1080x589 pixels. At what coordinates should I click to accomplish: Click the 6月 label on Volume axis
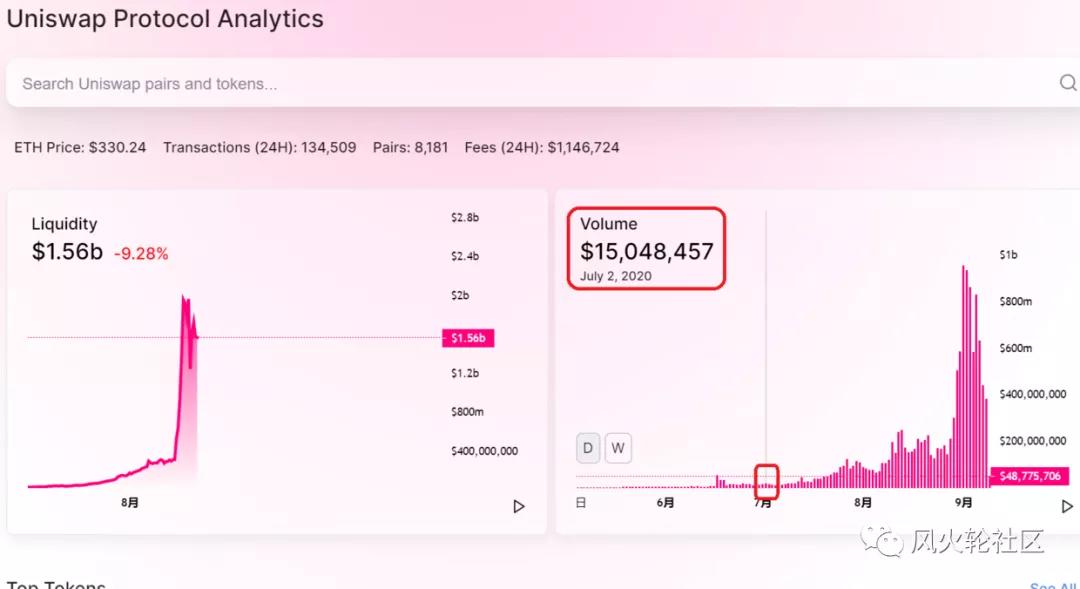pyautogui.click(x=665, y=502)
